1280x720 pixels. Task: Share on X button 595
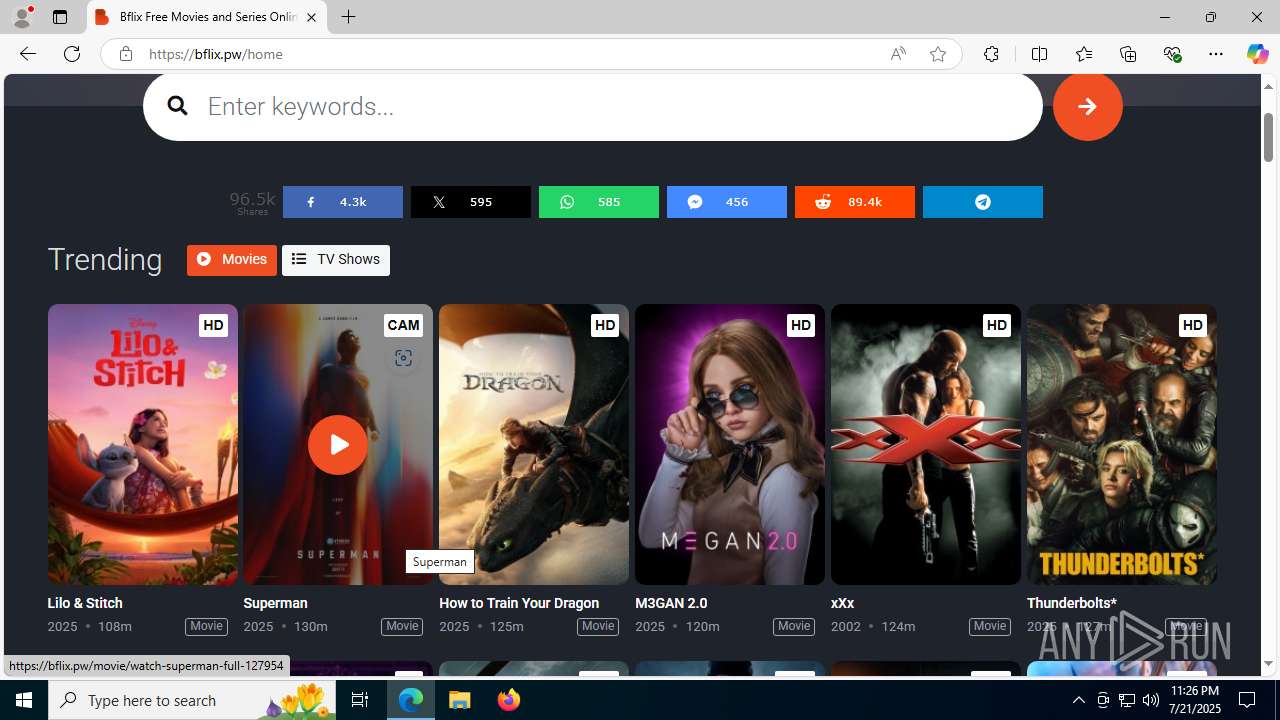470,202
